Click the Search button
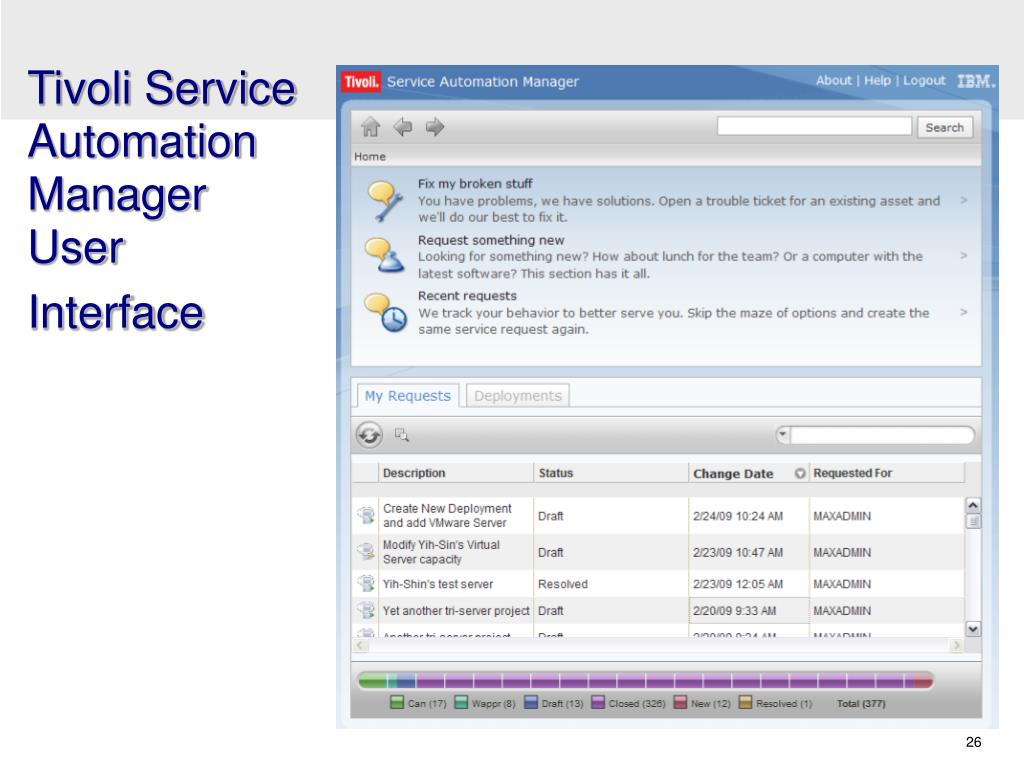The image size is (1024, 768). coord(944,127)
